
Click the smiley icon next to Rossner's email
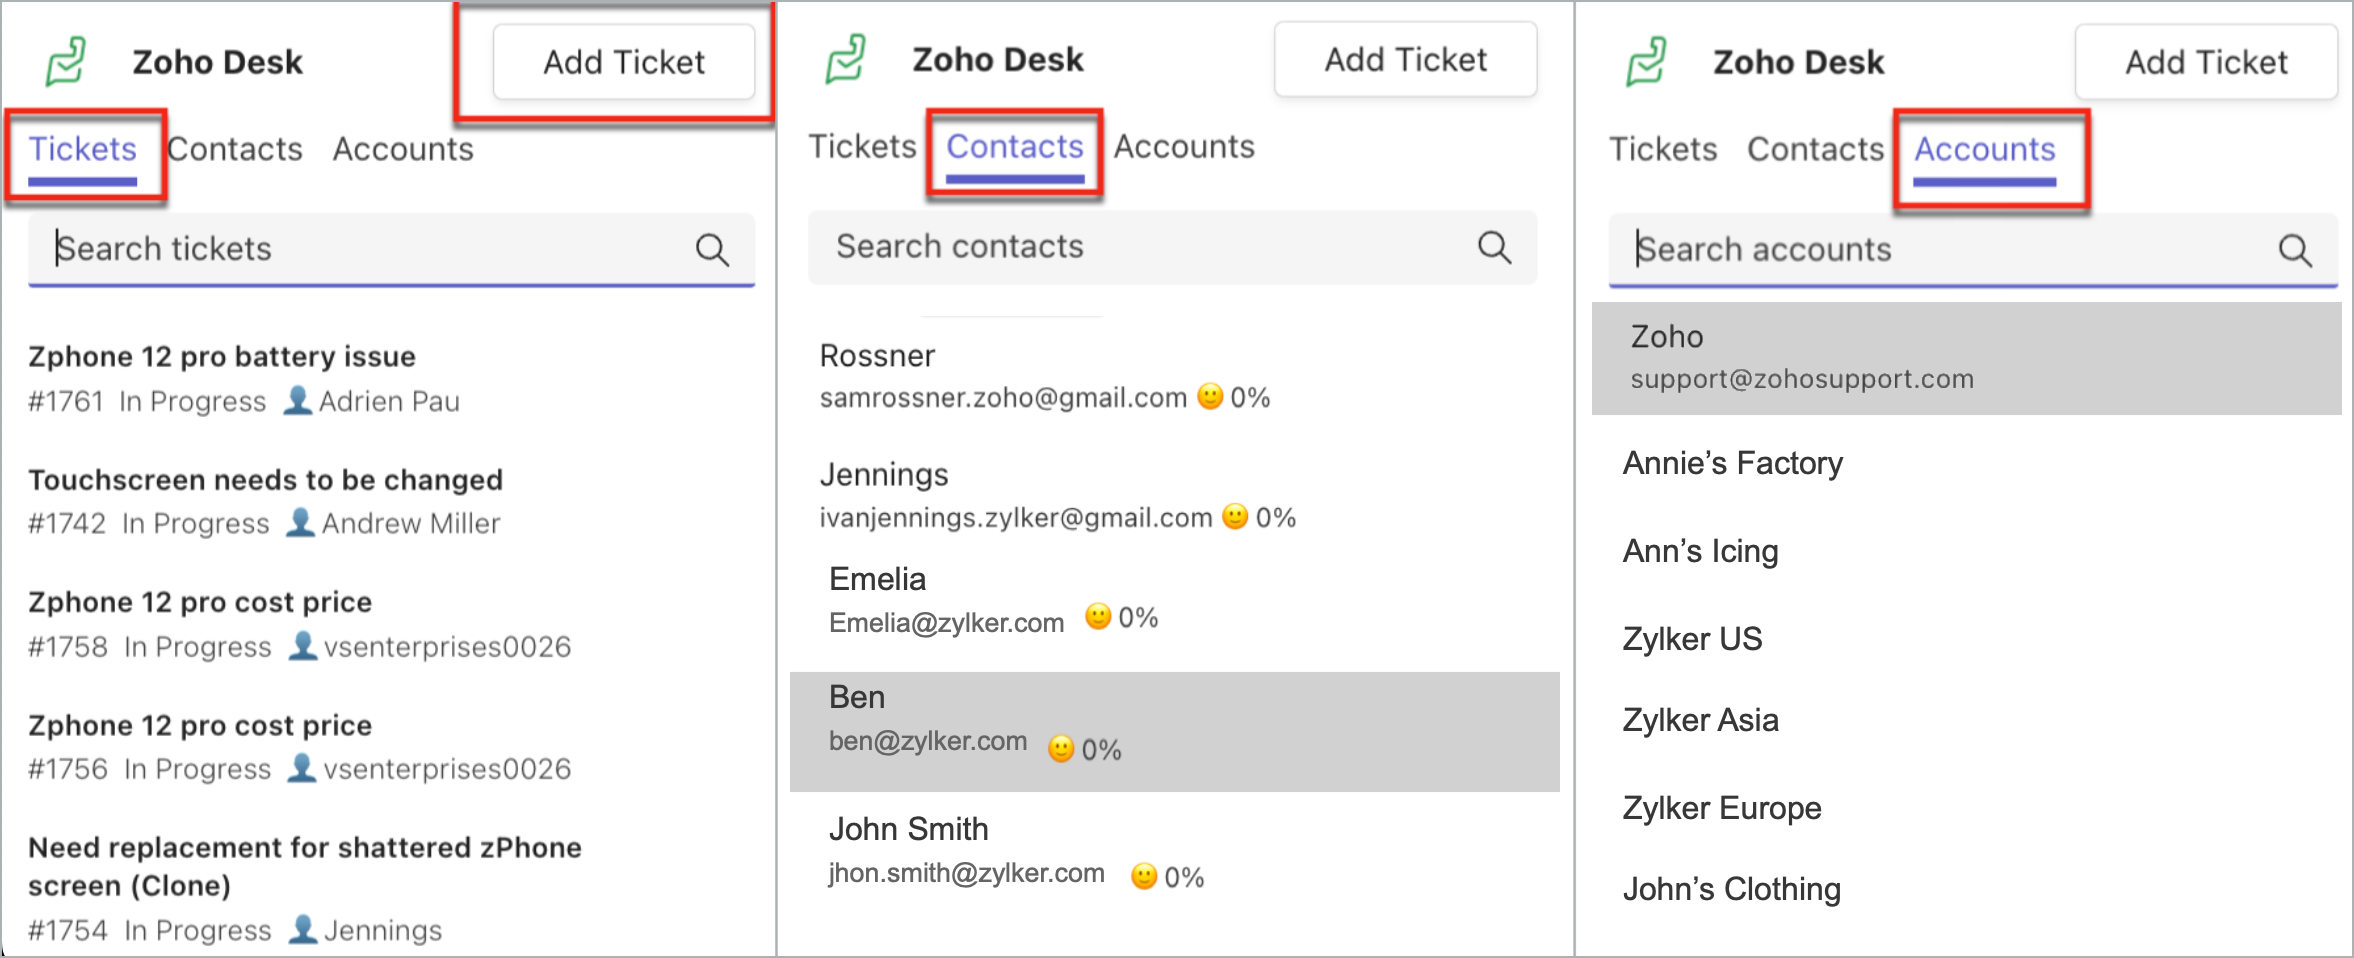point(1210,397)
